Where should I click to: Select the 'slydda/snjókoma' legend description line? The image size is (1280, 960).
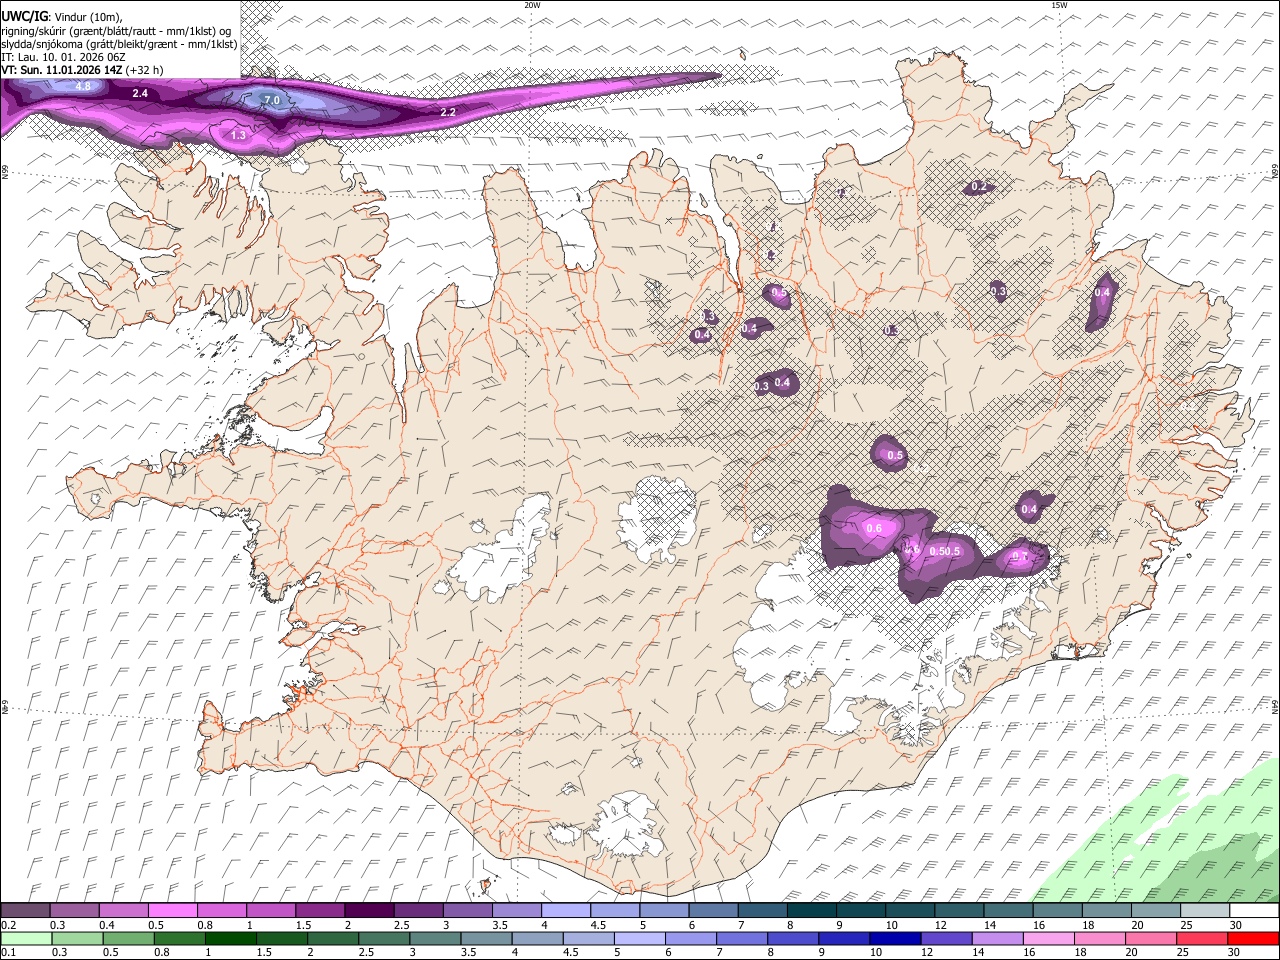tap(119, 44)
